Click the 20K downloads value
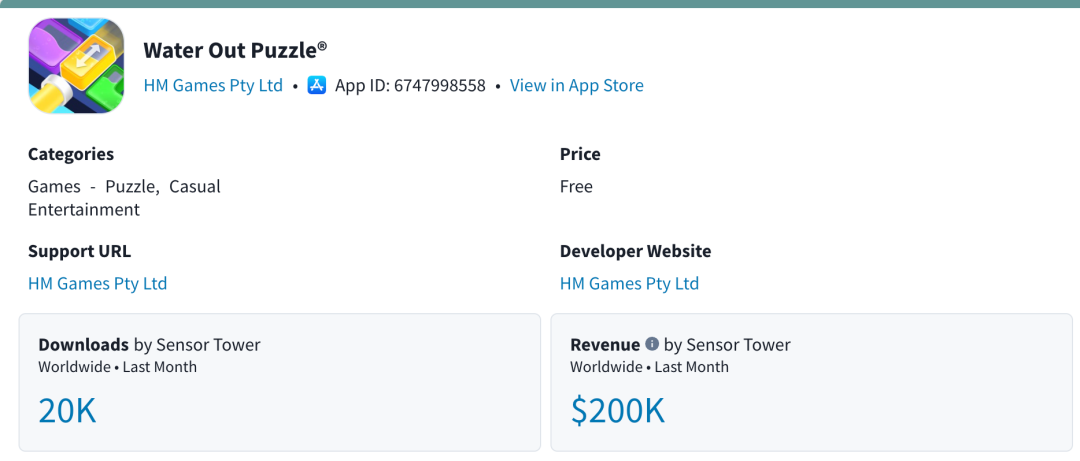 click(68, 411)
